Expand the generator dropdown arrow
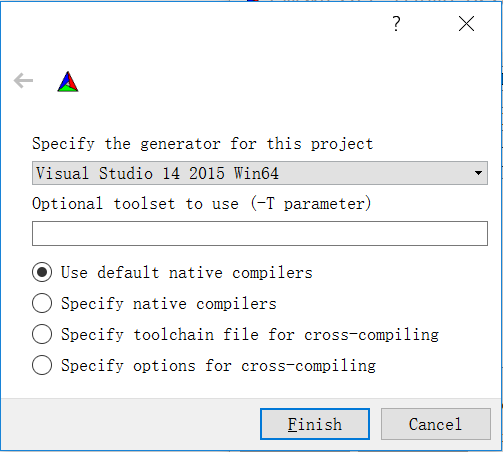The image size is (503, 452). point(478,173)
